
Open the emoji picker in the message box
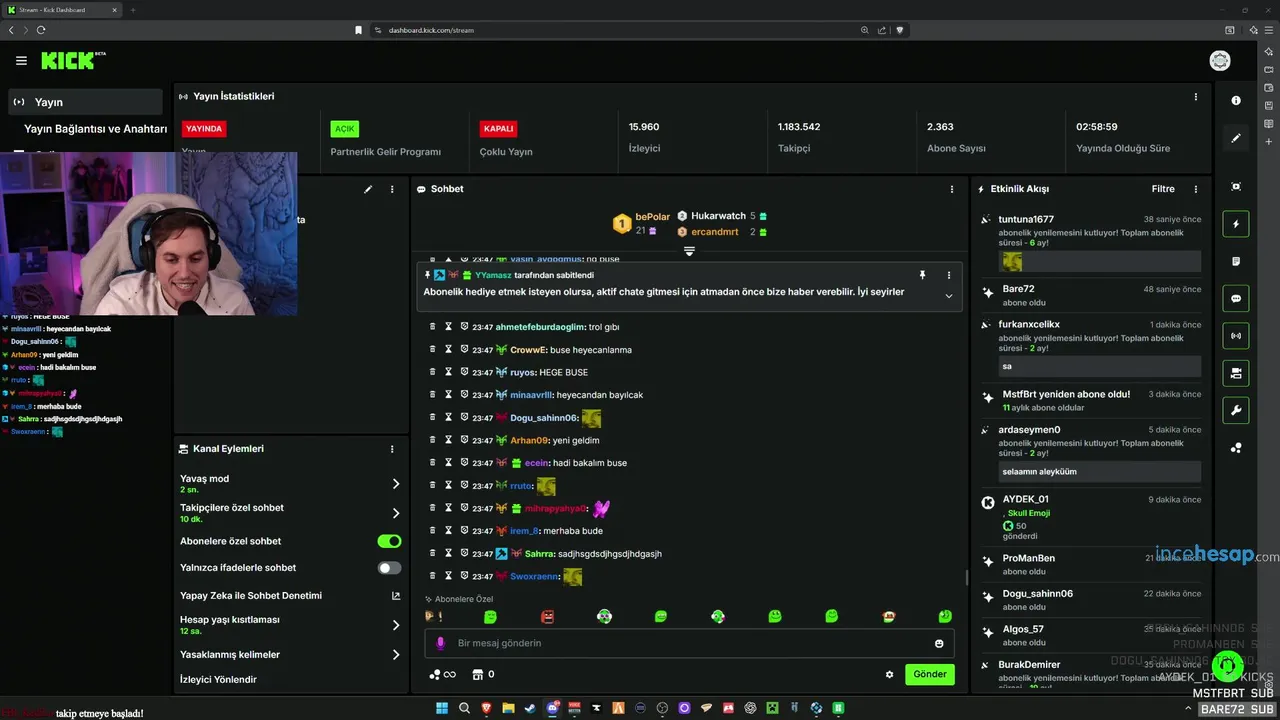(x=939, y=643)
